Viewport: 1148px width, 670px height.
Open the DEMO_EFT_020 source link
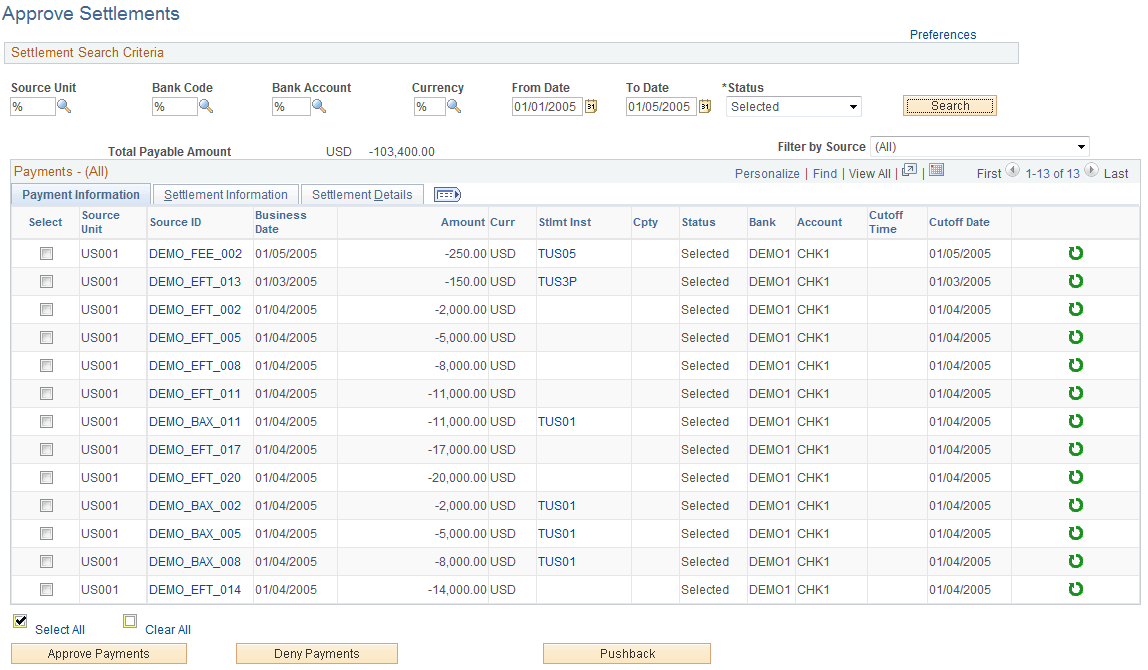coord(195,477)
